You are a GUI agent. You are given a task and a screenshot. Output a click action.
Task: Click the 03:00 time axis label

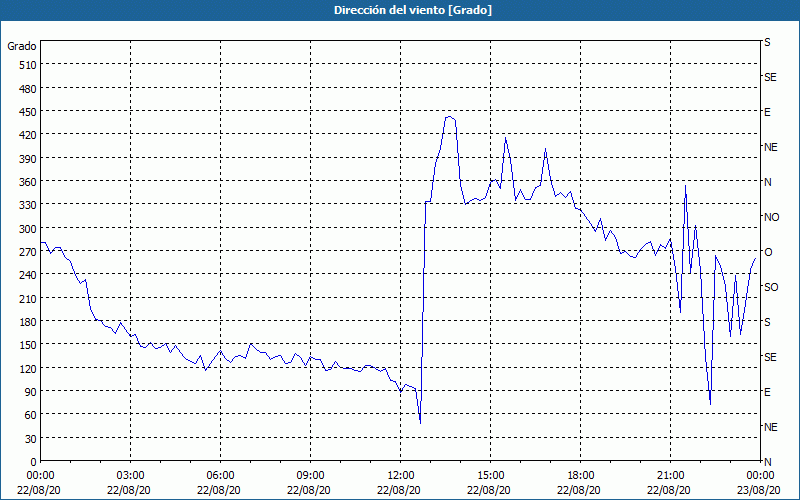tap(131, 476)
